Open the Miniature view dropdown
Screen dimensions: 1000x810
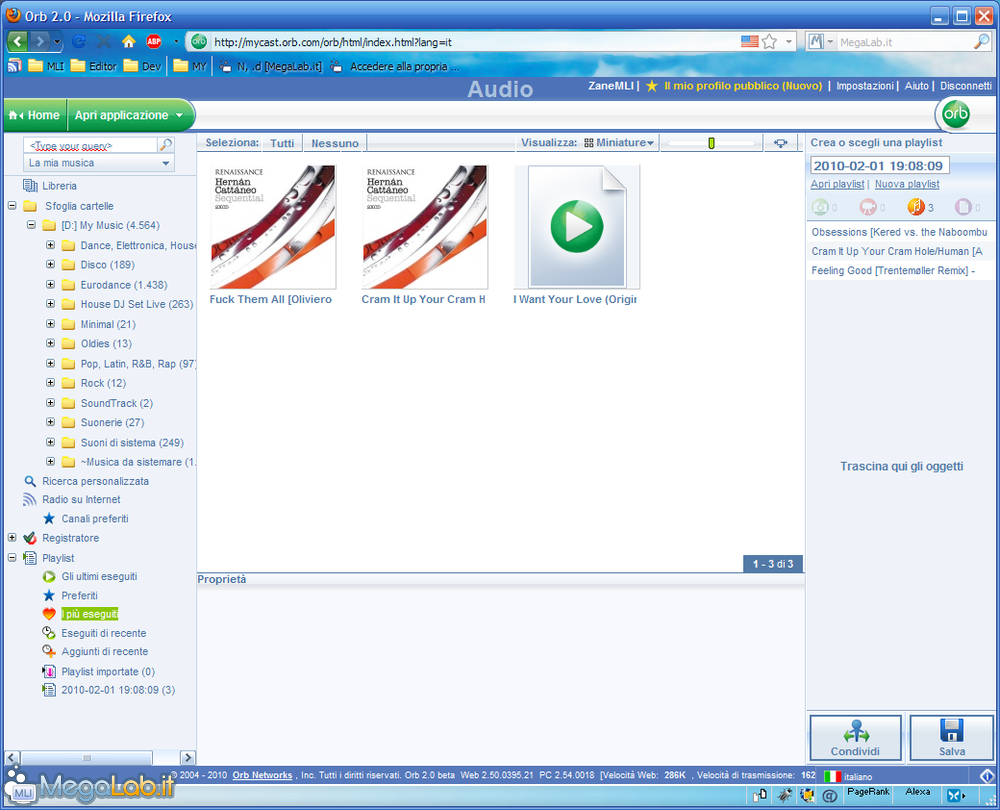click(619, 143)
